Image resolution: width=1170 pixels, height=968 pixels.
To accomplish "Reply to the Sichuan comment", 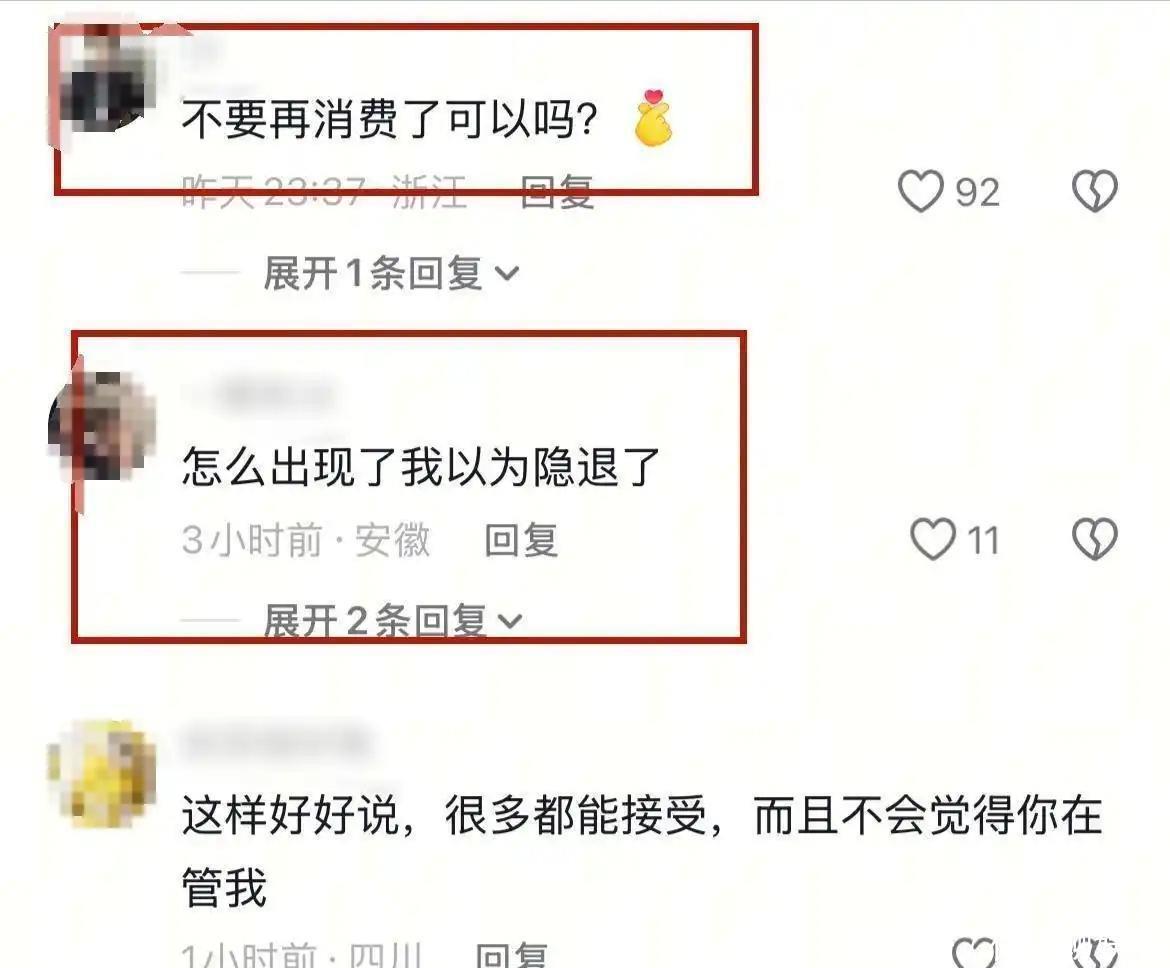I will pyautogui.click(x=512, y=955).
